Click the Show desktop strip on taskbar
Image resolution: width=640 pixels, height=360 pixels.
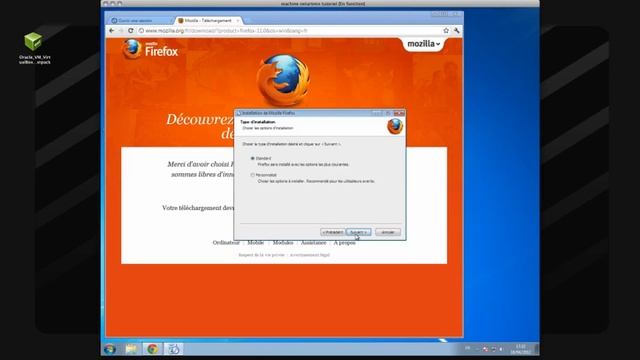[536, 349]
